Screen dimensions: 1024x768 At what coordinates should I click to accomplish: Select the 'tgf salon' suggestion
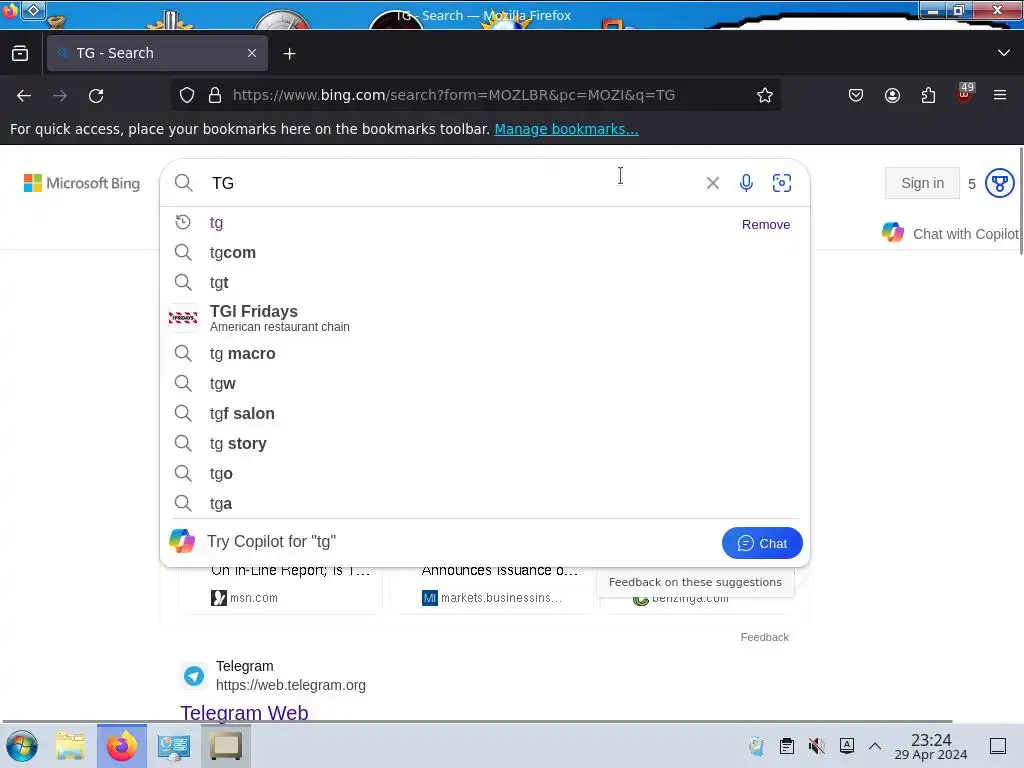point(485,413)
